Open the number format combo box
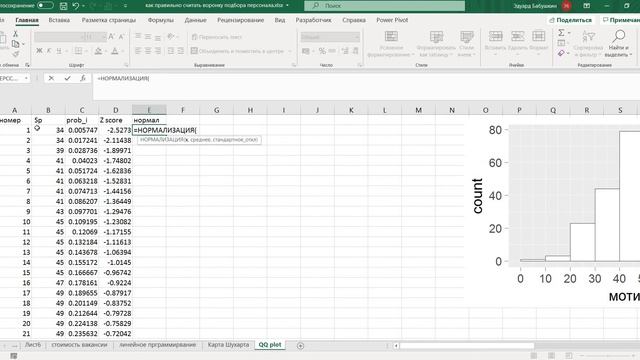Viewport: 640px width, 360px height. [x=330, y=37]
